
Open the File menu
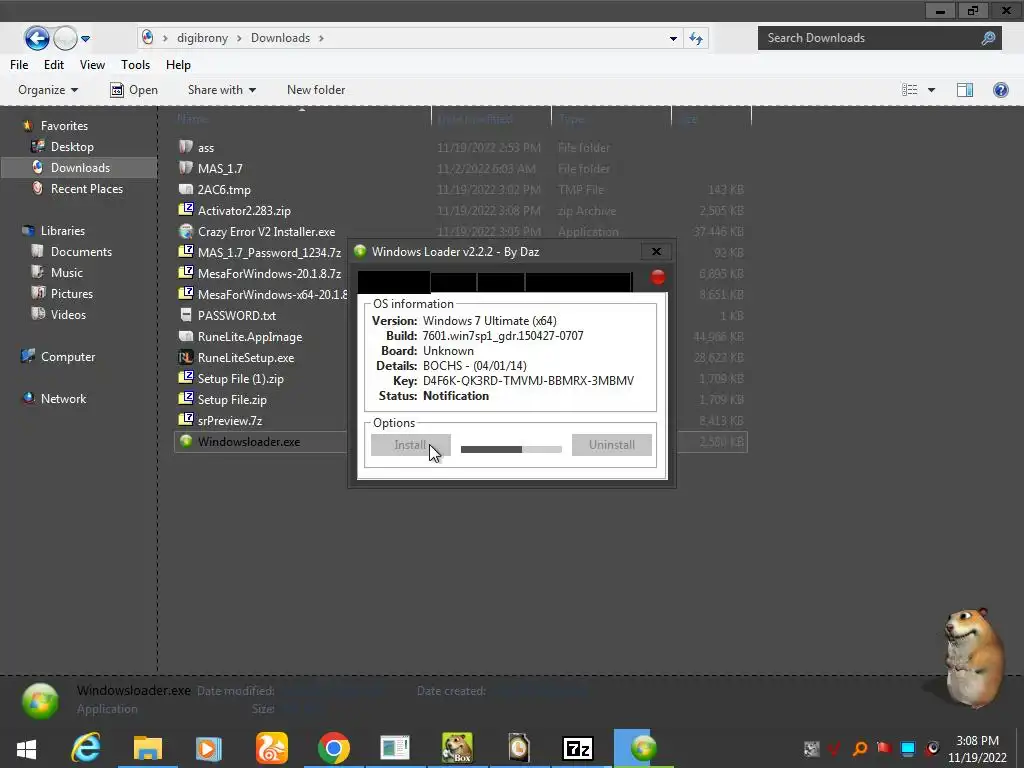pyautogui.click(x=19, y=65)
